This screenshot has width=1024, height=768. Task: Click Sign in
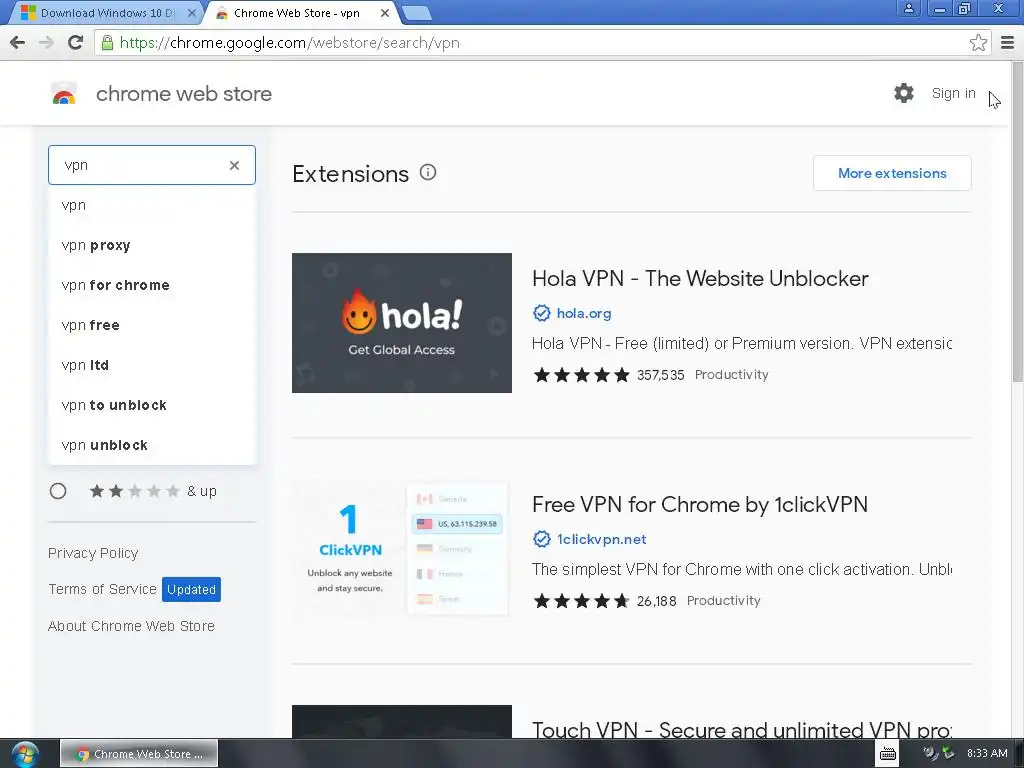953,93
